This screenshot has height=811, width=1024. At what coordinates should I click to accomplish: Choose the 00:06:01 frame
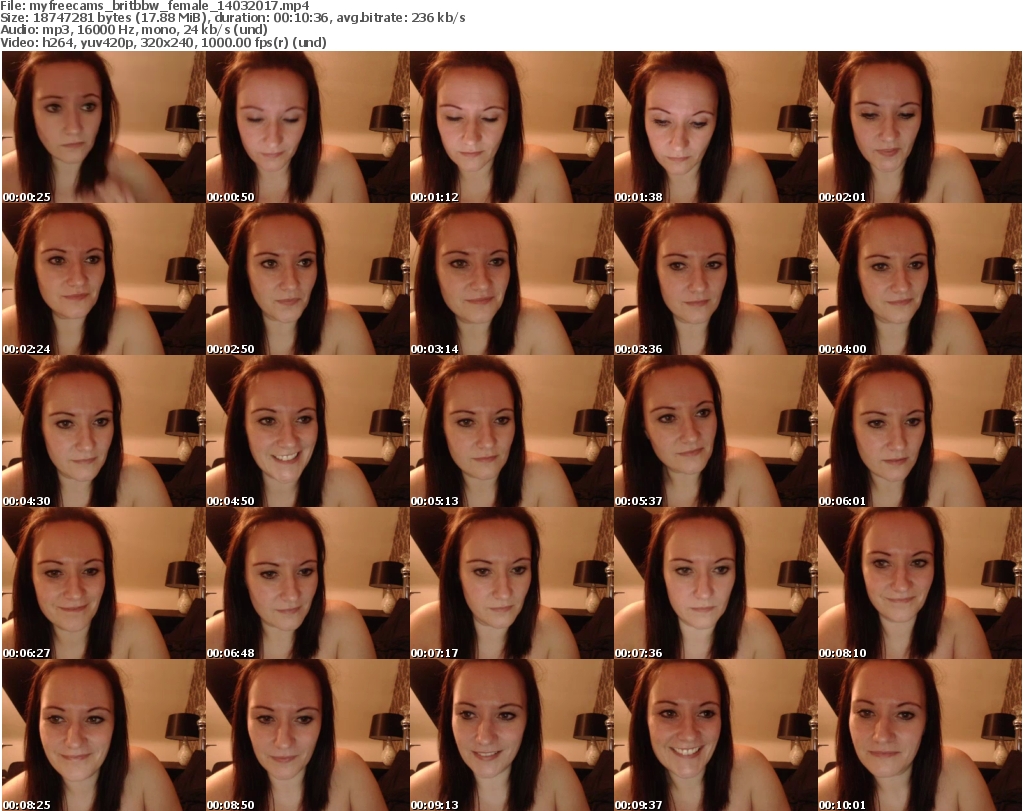tap(920, 432)
